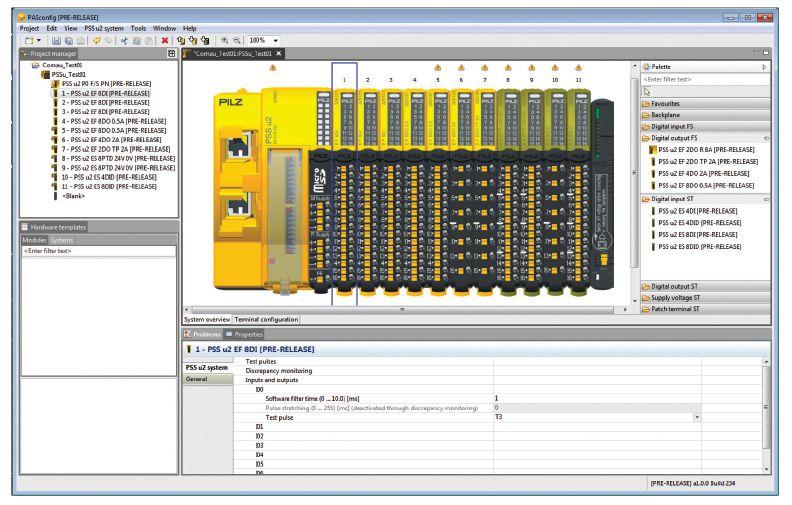The width and height of the screenshot is (792, 505).
Task: Click the first yellow-arrow module toolbar icon
Action: click(x=181, y=40)
